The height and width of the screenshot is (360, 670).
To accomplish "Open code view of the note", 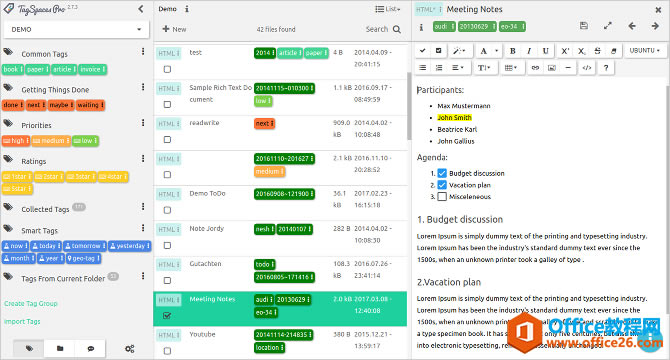I will click(x=587, y=68).
